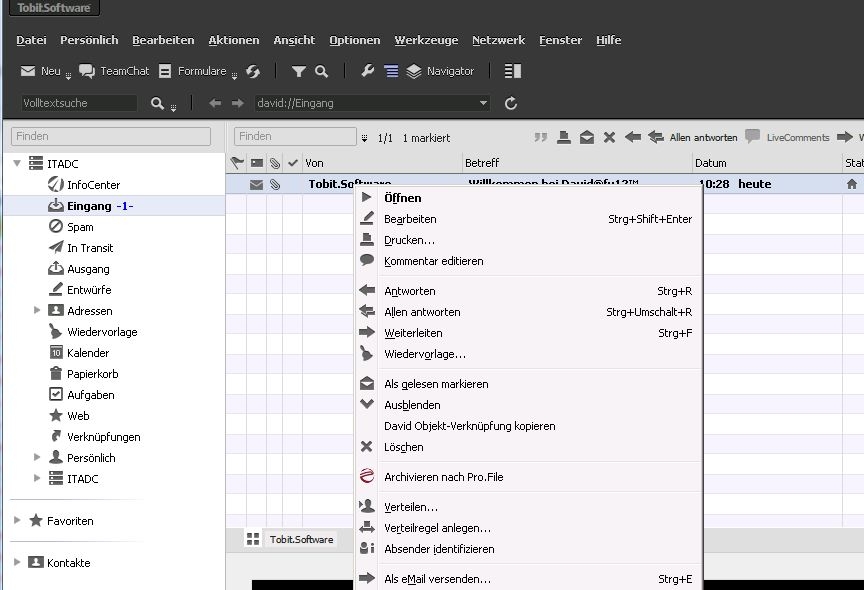864x590 pixels.
Task: Expand the Kontakte section
Action: [17, 562]
